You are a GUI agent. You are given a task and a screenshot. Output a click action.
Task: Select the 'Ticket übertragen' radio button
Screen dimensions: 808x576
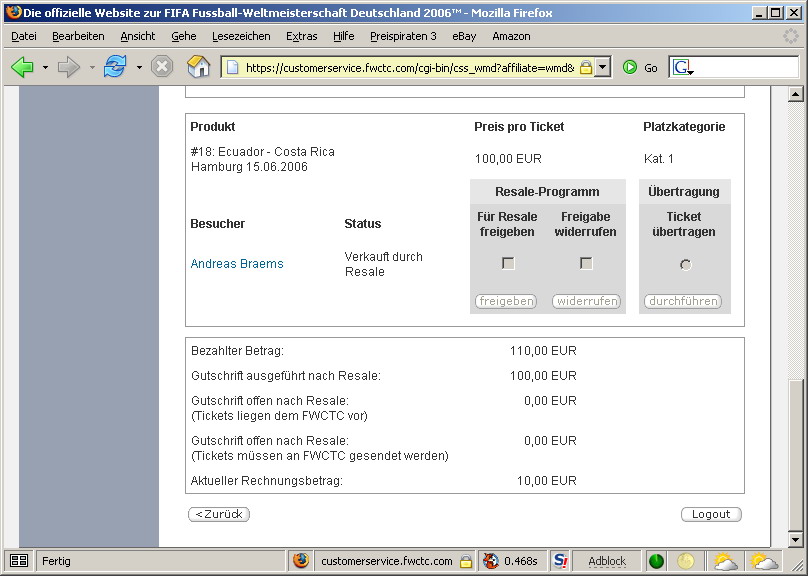tap(685, 265)
